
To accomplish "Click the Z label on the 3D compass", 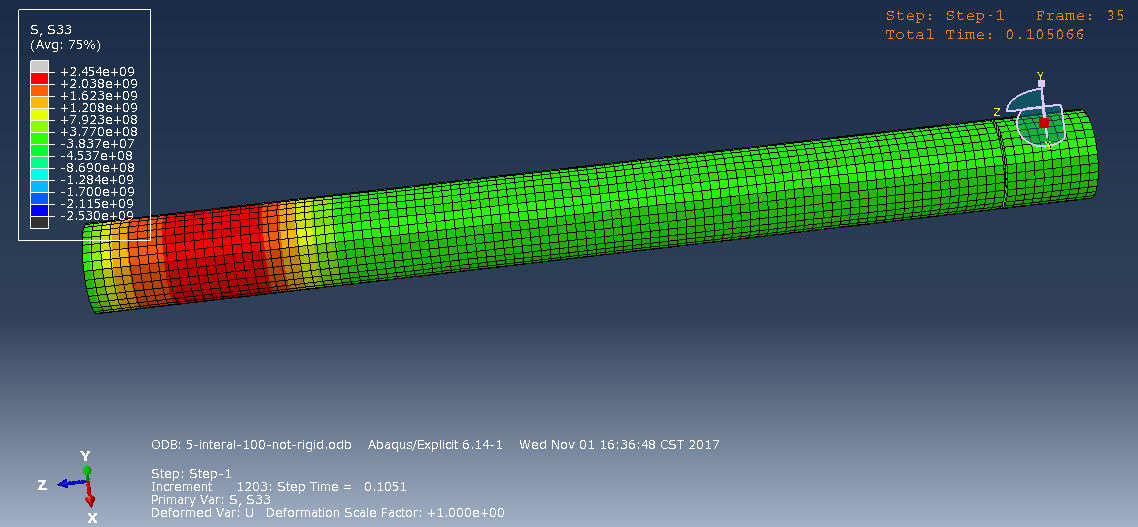I will pos(997,112).
